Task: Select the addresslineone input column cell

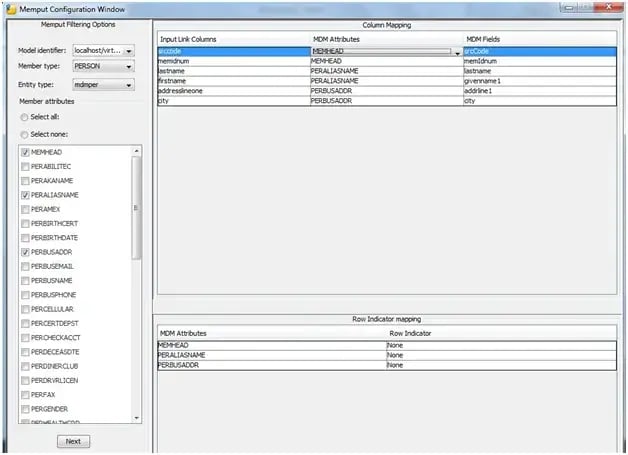Action: pyautogui.click(x=234, y=91)
